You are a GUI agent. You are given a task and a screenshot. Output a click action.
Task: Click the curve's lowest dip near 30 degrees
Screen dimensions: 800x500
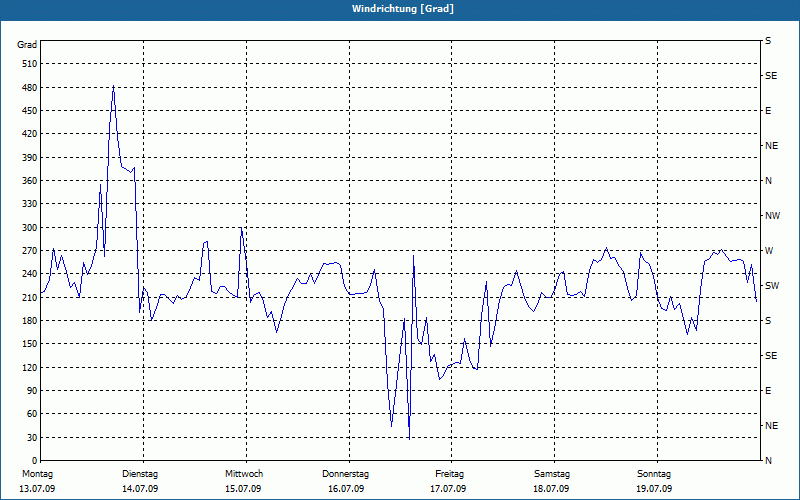click(x=409, y=438)
